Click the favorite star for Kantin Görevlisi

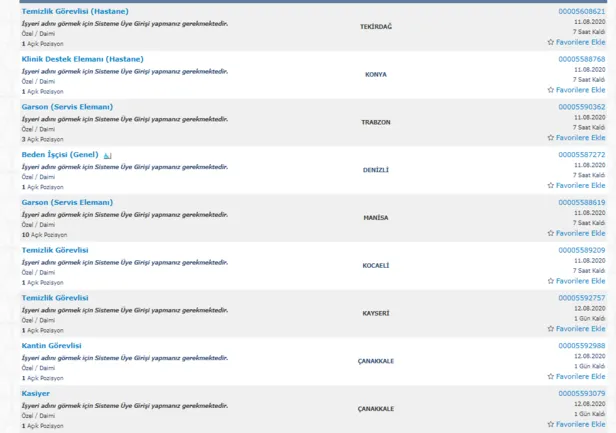coord(550,377)
